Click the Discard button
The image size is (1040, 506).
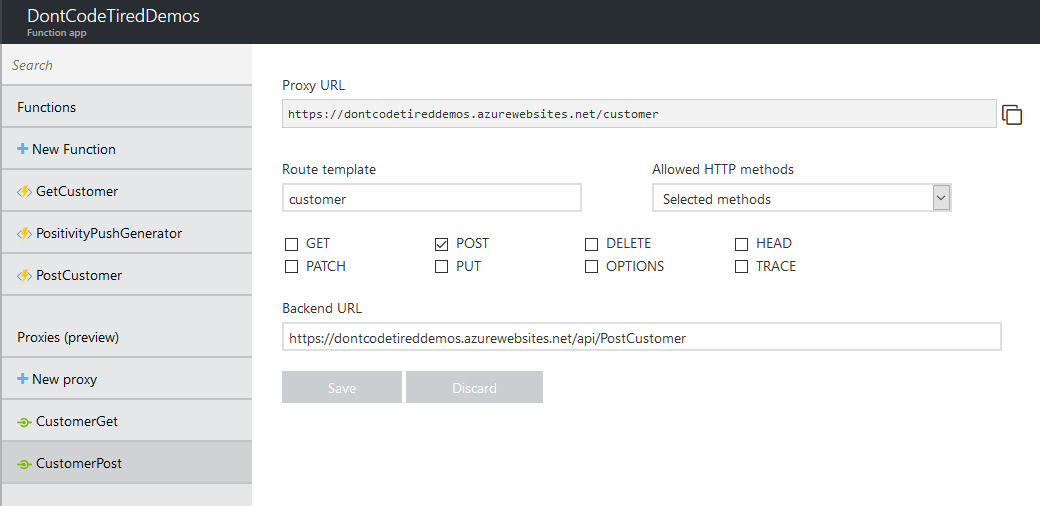point(474,387)
